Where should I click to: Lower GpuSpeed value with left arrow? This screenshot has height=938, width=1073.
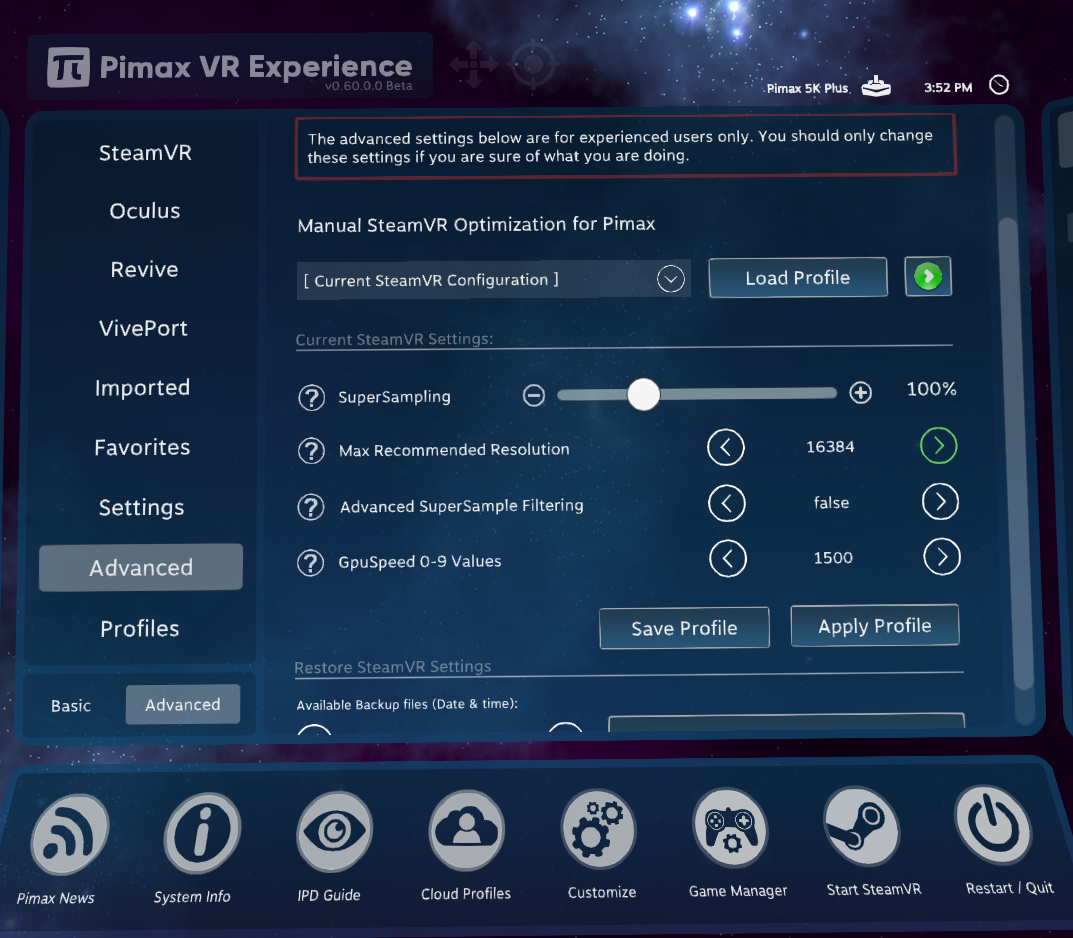point(728,559)
